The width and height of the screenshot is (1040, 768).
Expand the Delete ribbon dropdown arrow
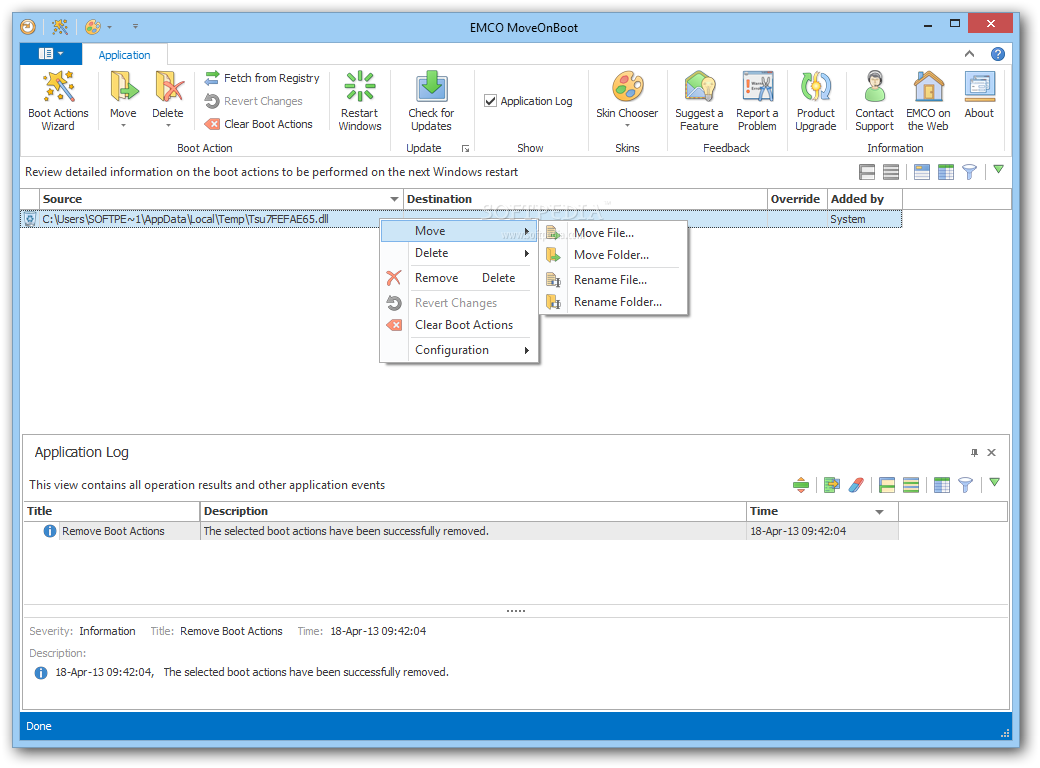coord(168,125)
